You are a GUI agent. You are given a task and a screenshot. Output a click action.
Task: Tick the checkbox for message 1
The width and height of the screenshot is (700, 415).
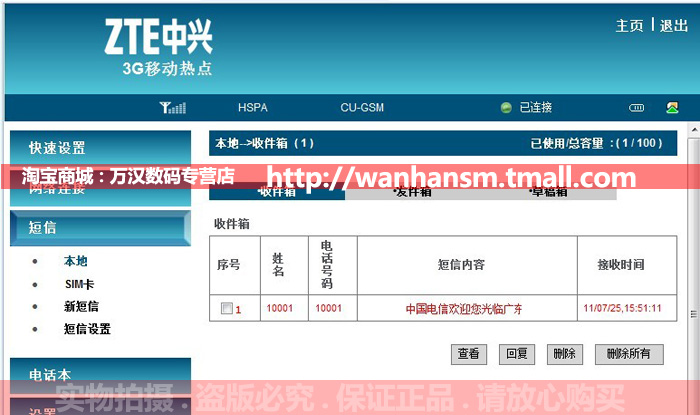227,308
